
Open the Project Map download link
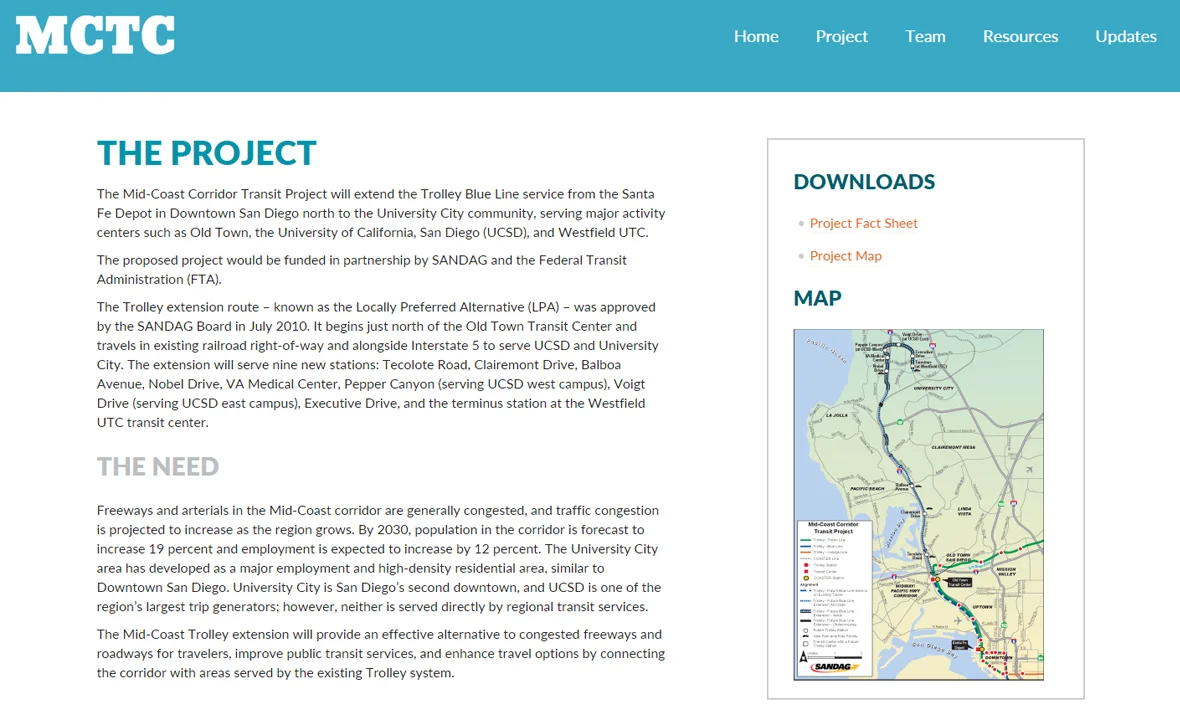coord(845,256)
